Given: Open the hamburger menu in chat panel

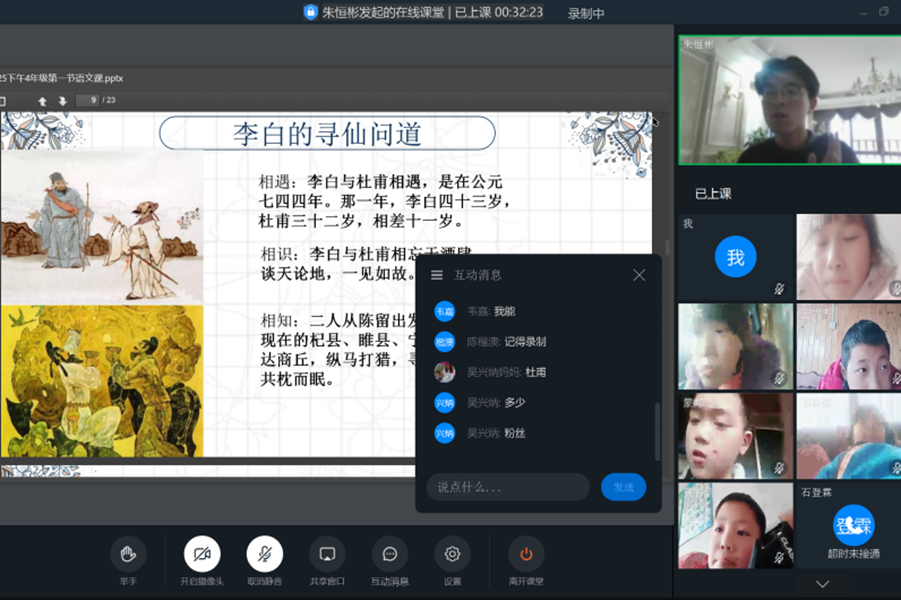Looking at the screenshot, I should (436, 275).
